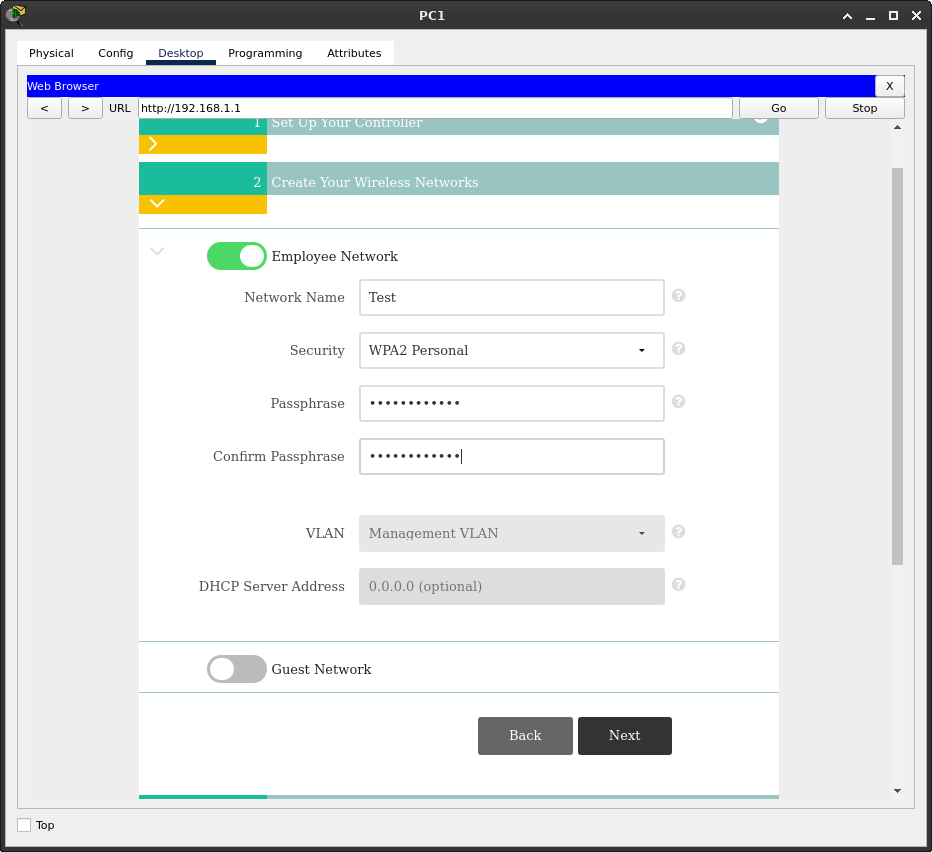The image size is (932, 852).
Task: Click help icon beside Security dropdown
Action: 678,349
